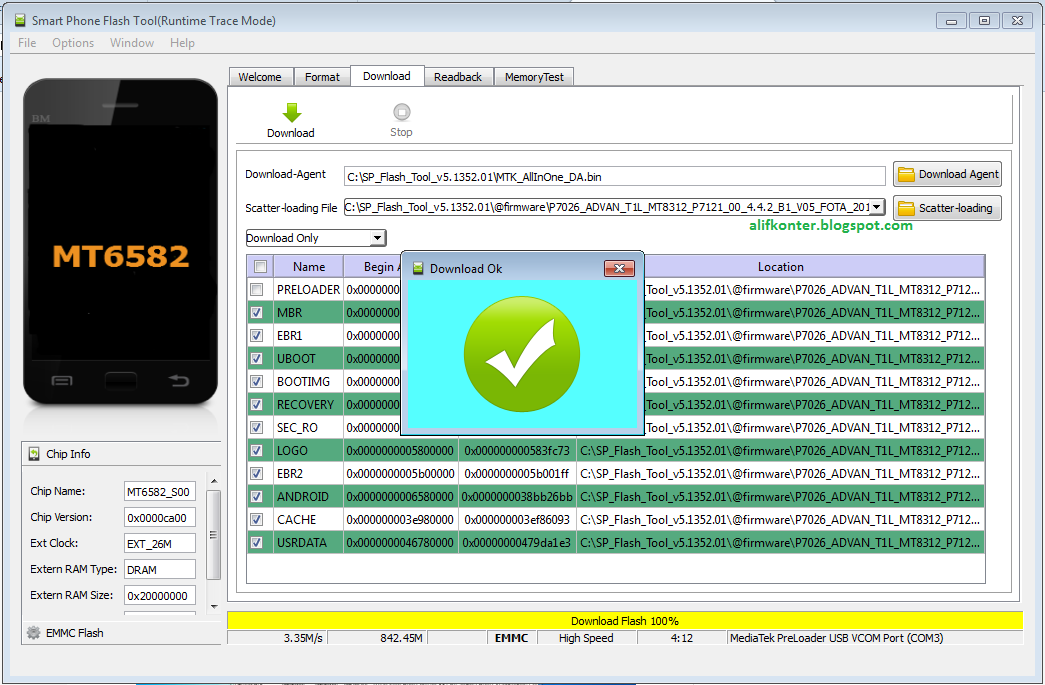Start flashing with the green Download arrow icon
Image resolution: width=1045 pixels, height=685 pixels.
[290, 112]
